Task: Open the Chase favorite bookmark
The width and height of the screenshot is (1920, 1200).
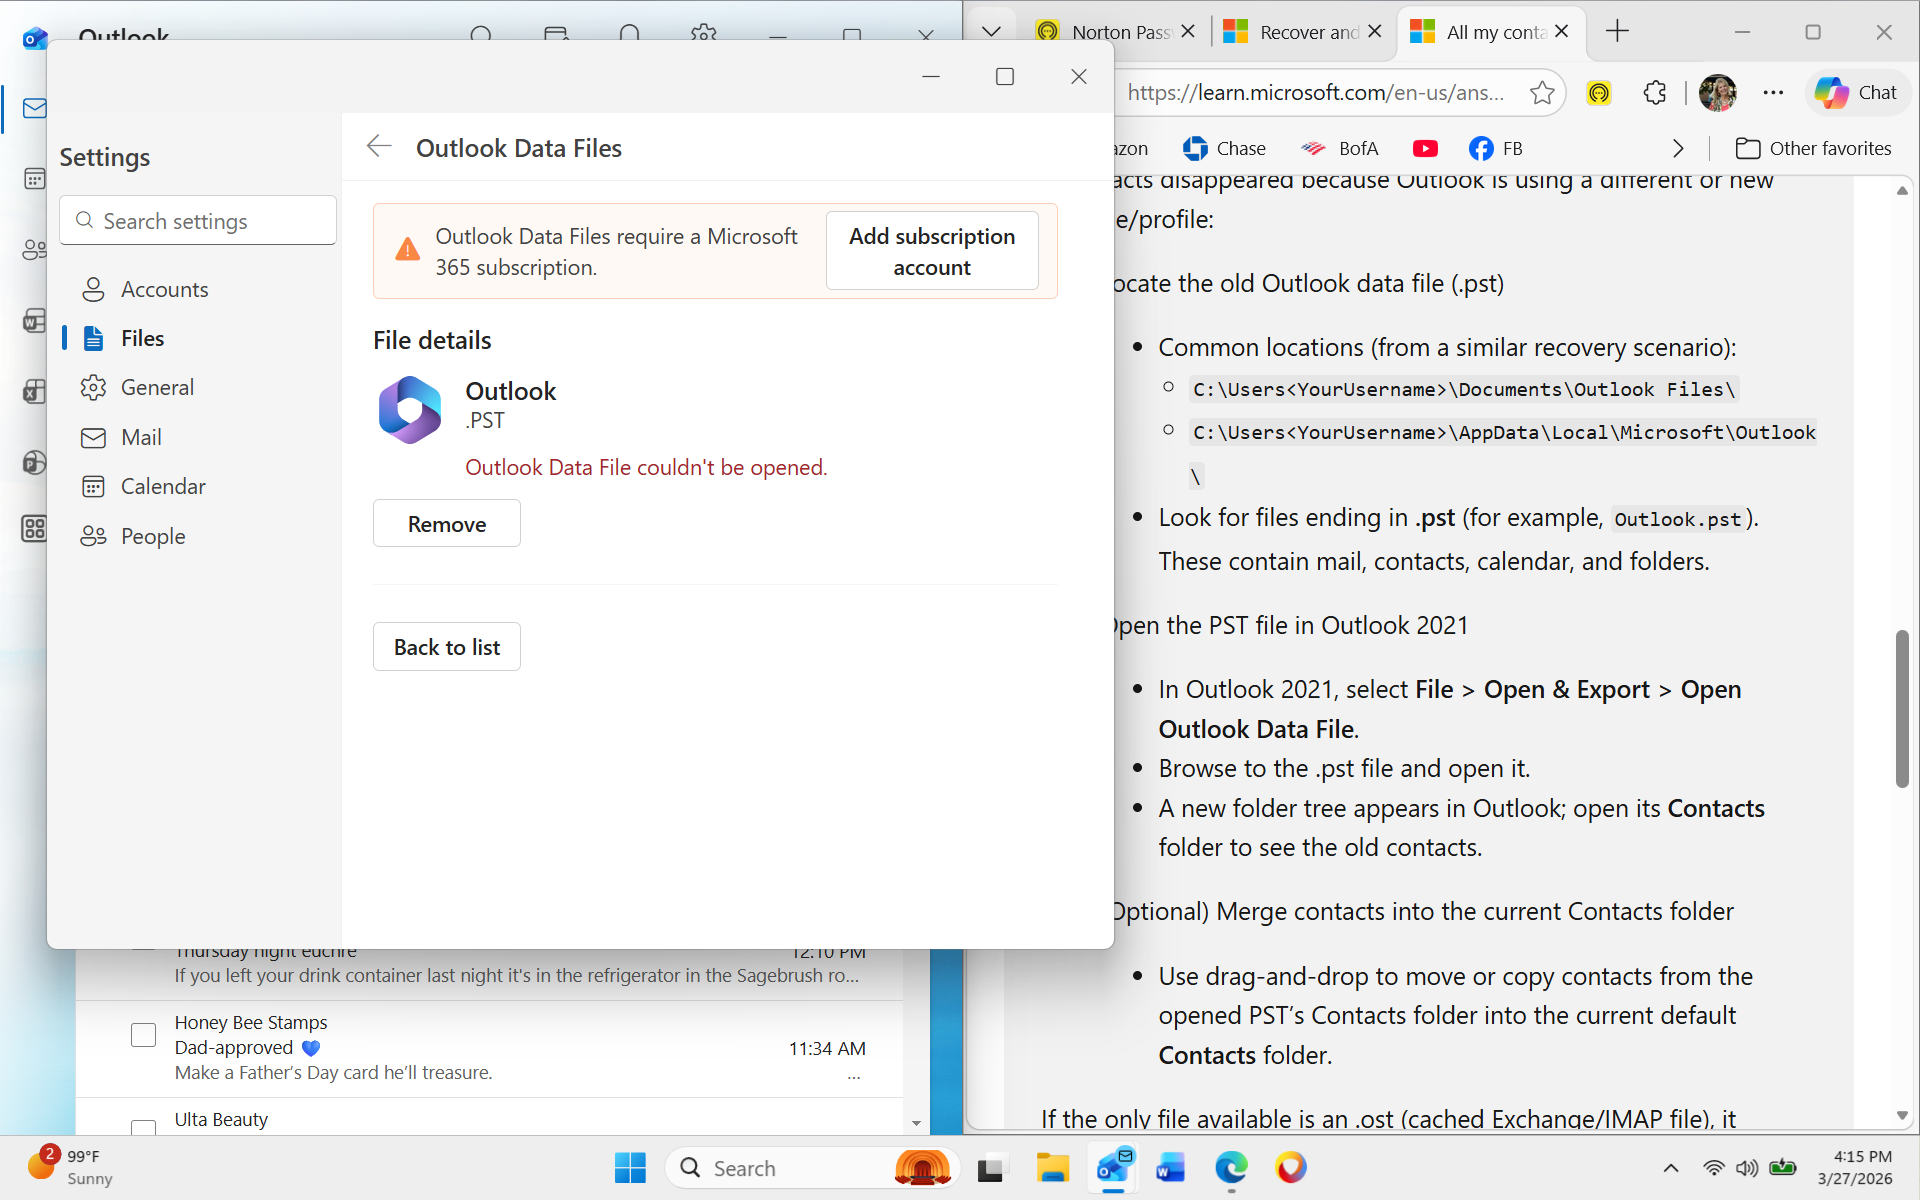Action: coord(1224,149)
